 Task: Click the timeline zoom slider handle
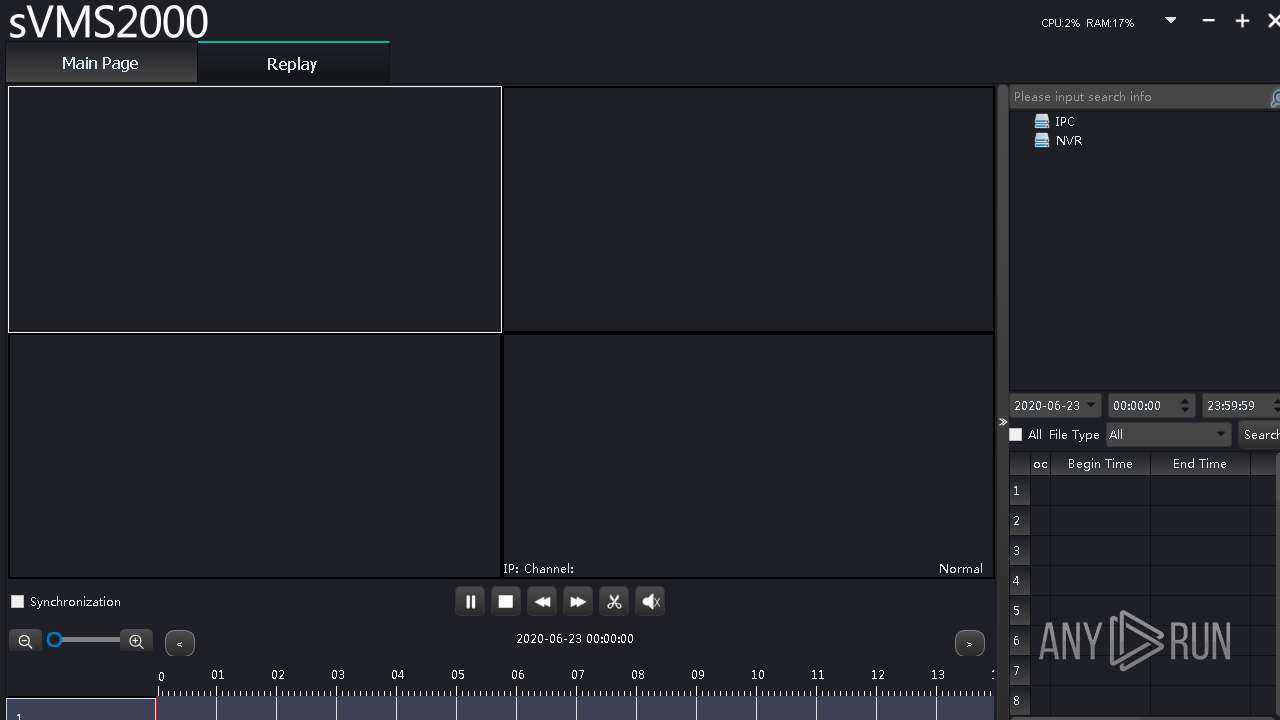coord(55,640)
